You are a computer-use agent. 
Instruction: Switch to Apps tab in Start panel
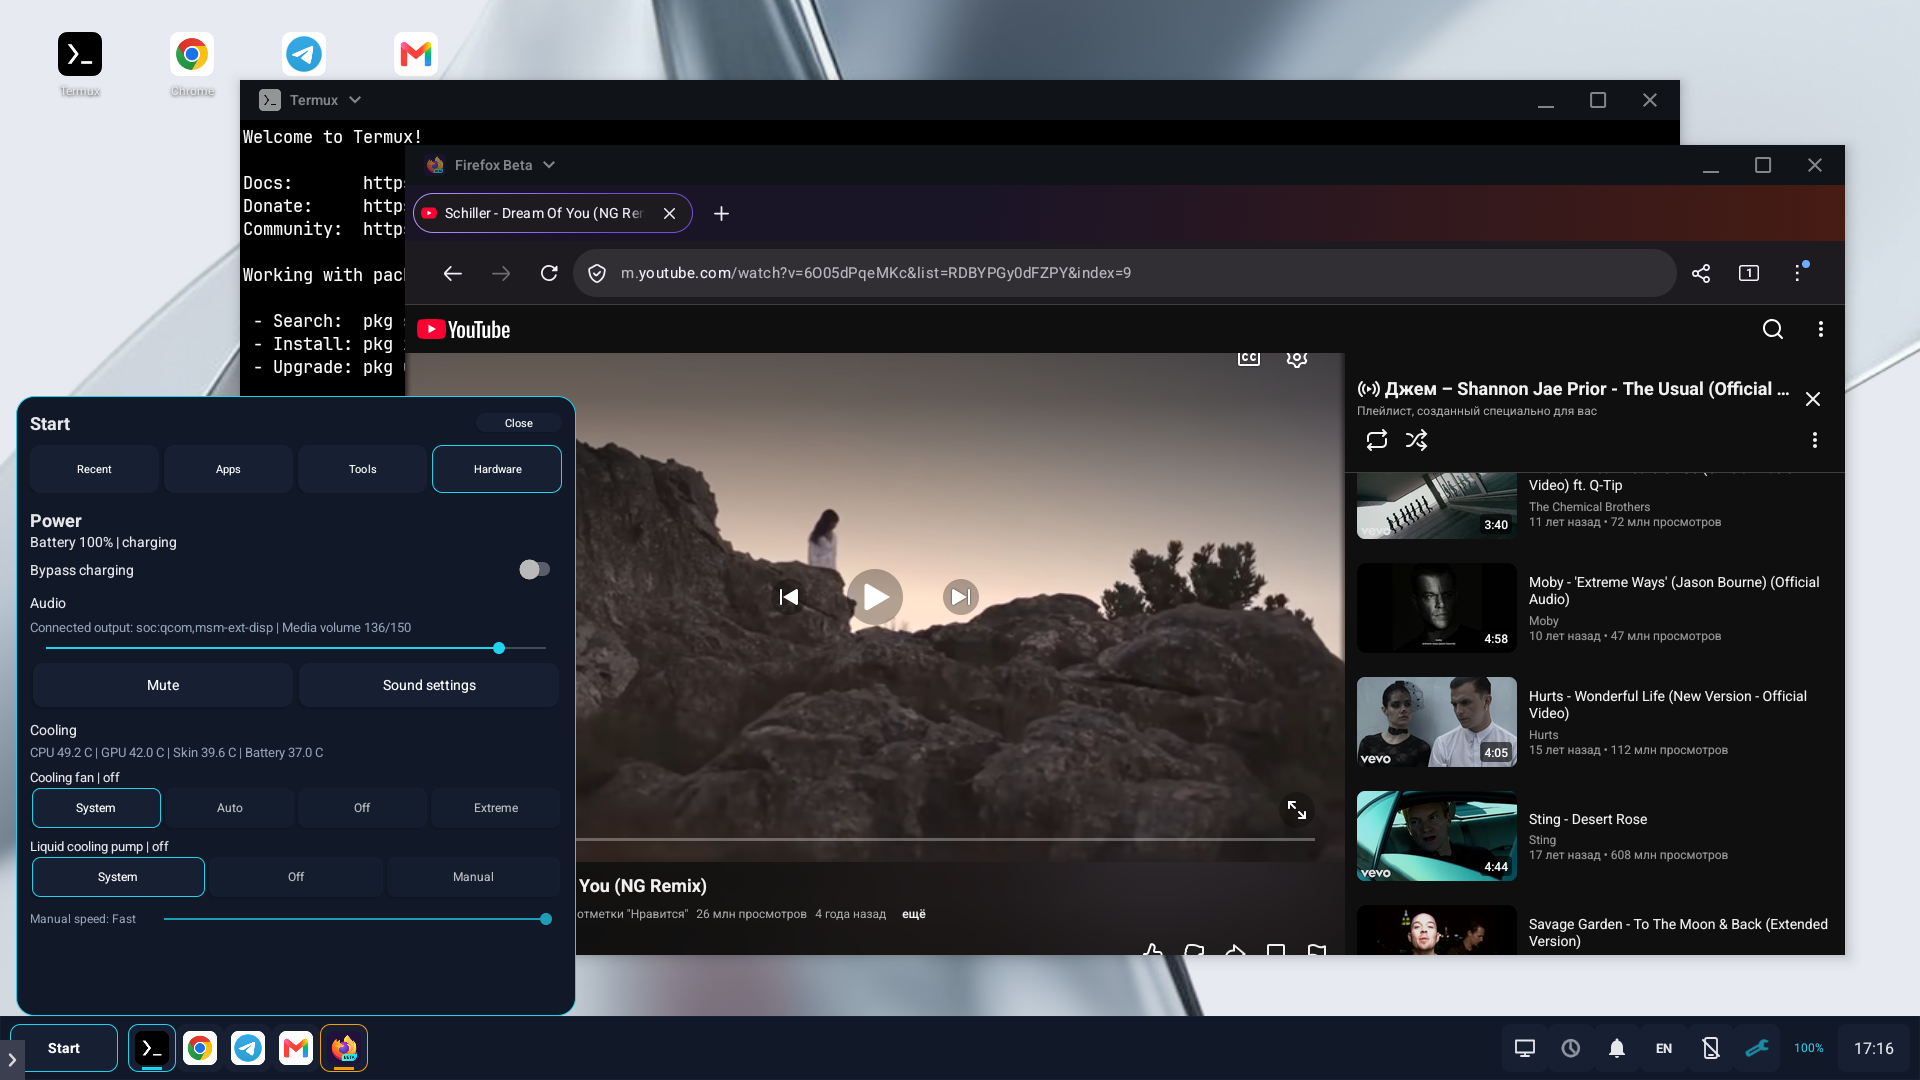point(228,469)
